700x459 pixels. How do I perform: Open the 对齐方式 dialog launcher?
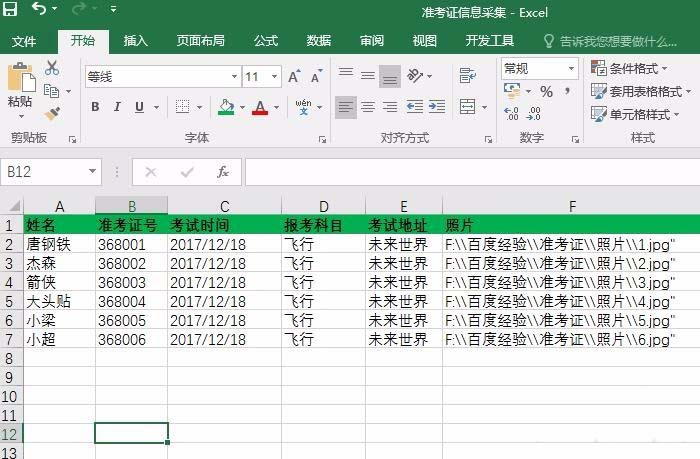pyautogui.click(x=488, y=140)
